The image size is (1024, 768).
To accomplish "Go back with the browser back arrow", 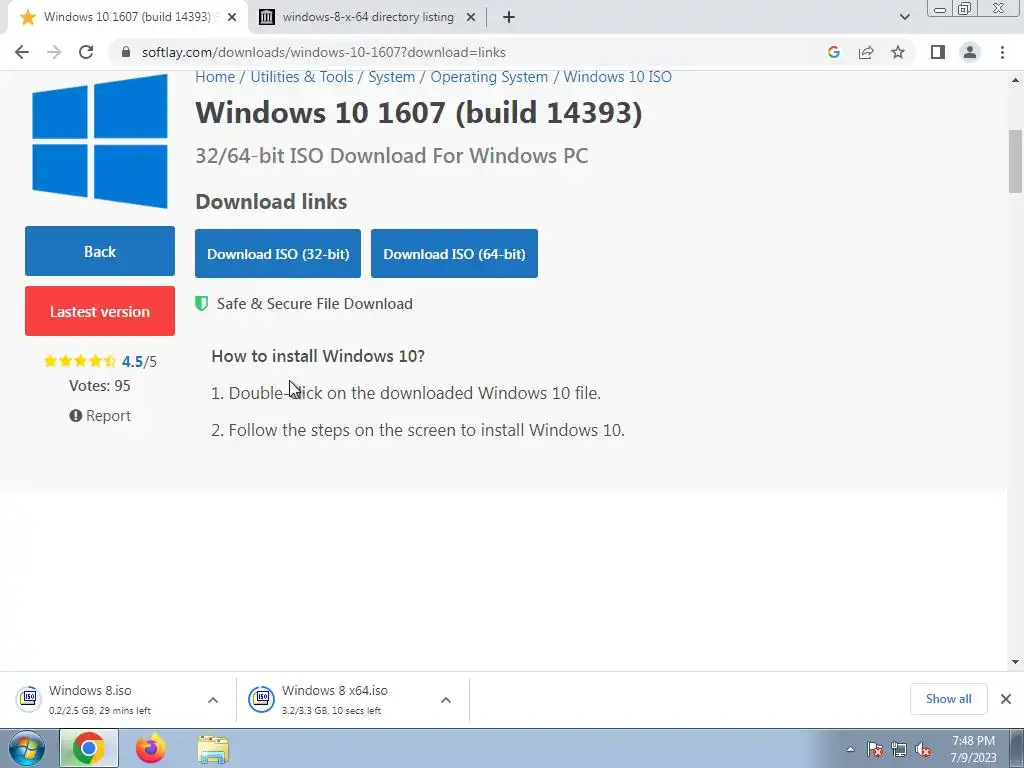I will click(x=22, y=52).
